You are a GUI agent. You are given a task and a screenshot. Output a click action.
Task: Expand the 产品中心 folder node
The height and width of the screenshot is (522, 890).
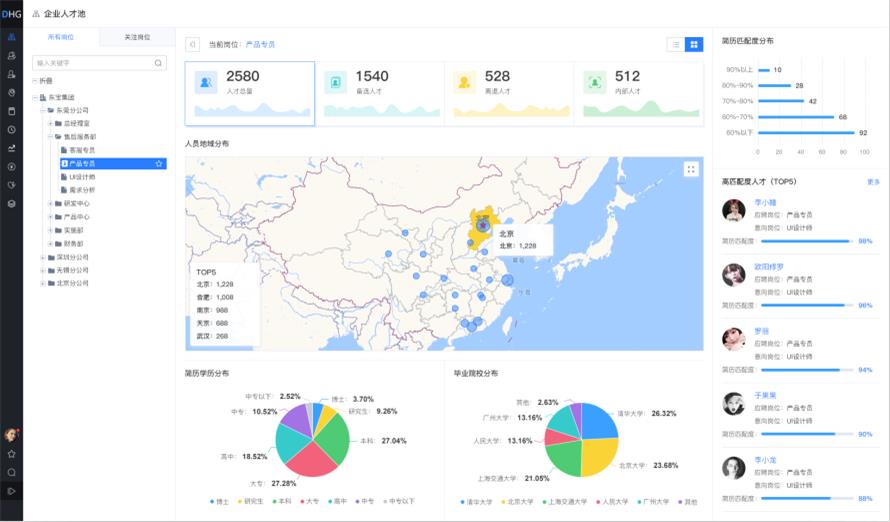point(50,217)
